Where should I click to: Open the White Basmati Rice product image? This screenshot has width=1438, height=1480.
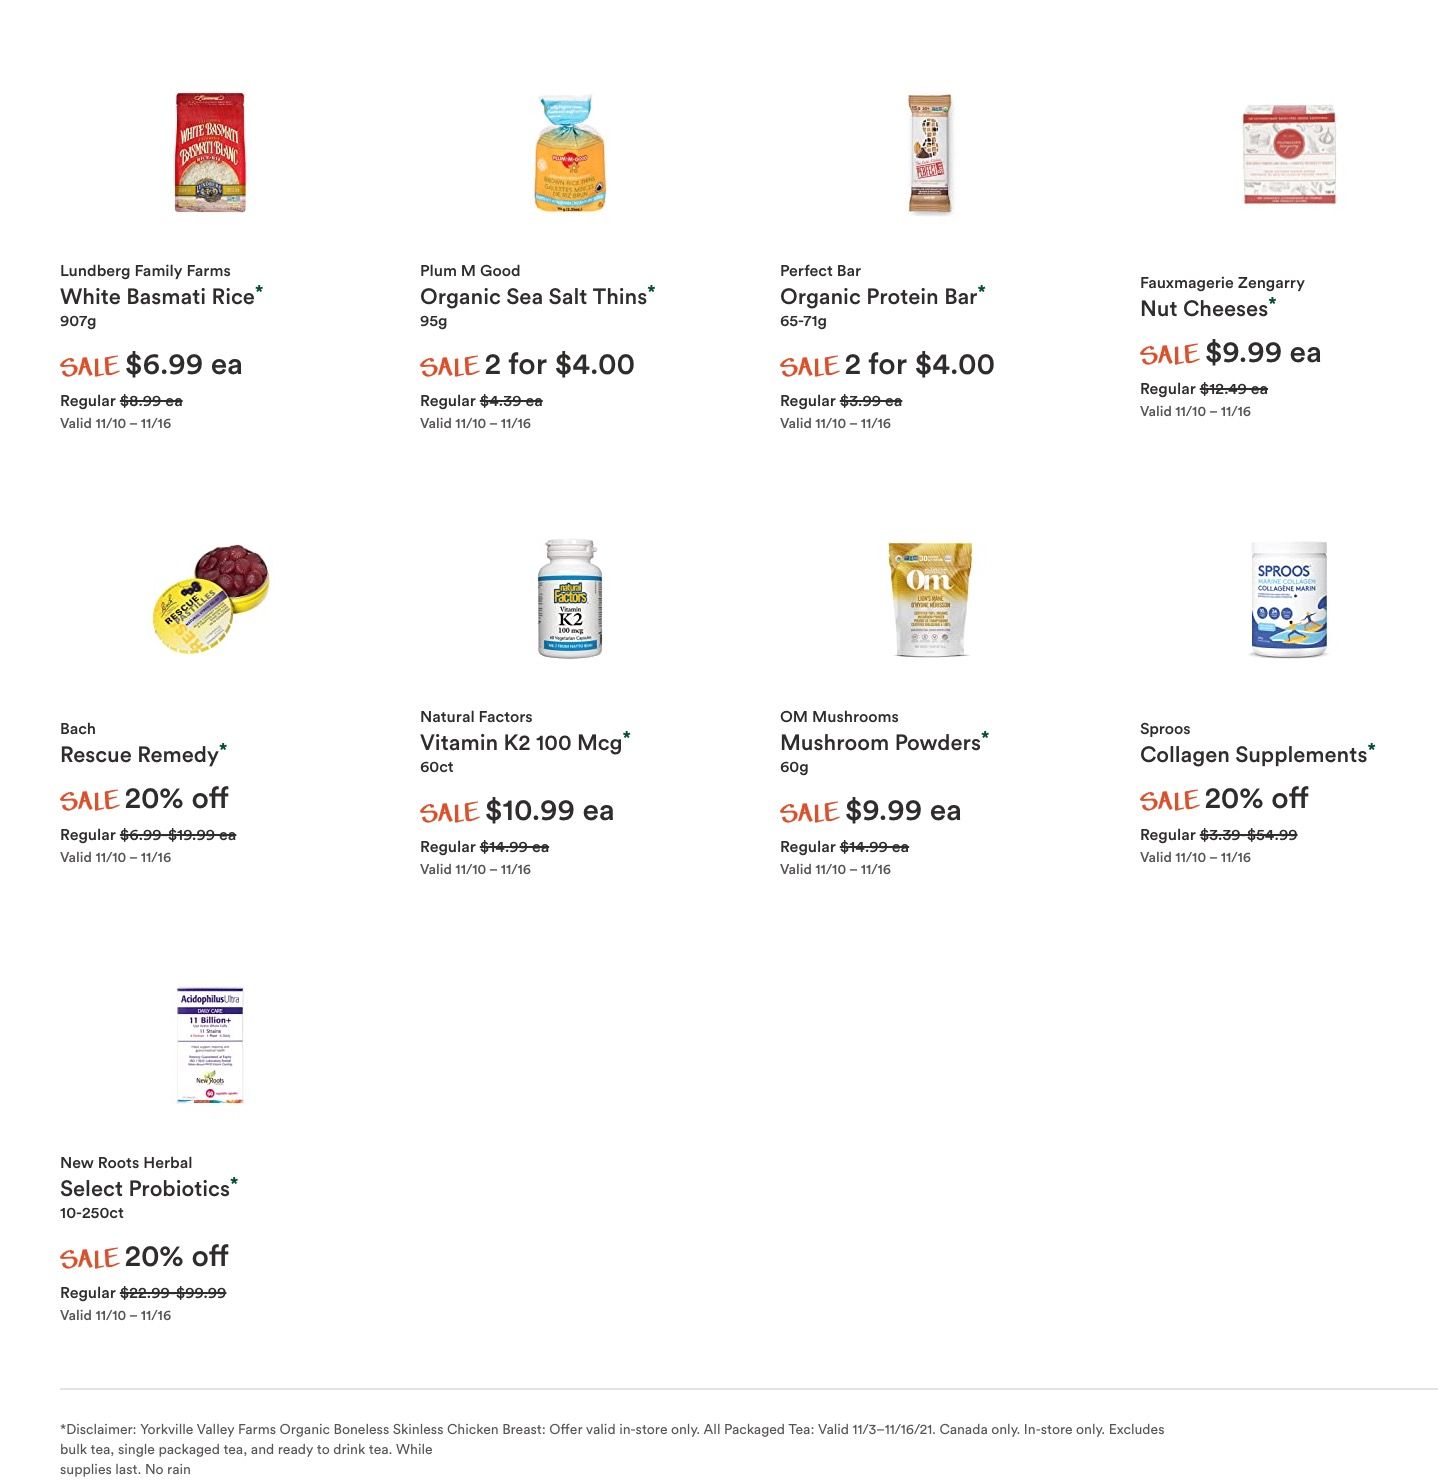(210, 153)
